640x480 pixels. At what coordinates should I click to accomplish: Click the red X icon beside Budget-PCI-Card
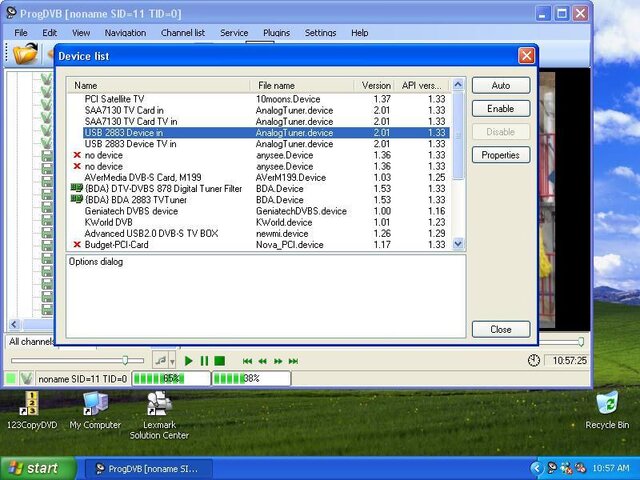(77, 244)
